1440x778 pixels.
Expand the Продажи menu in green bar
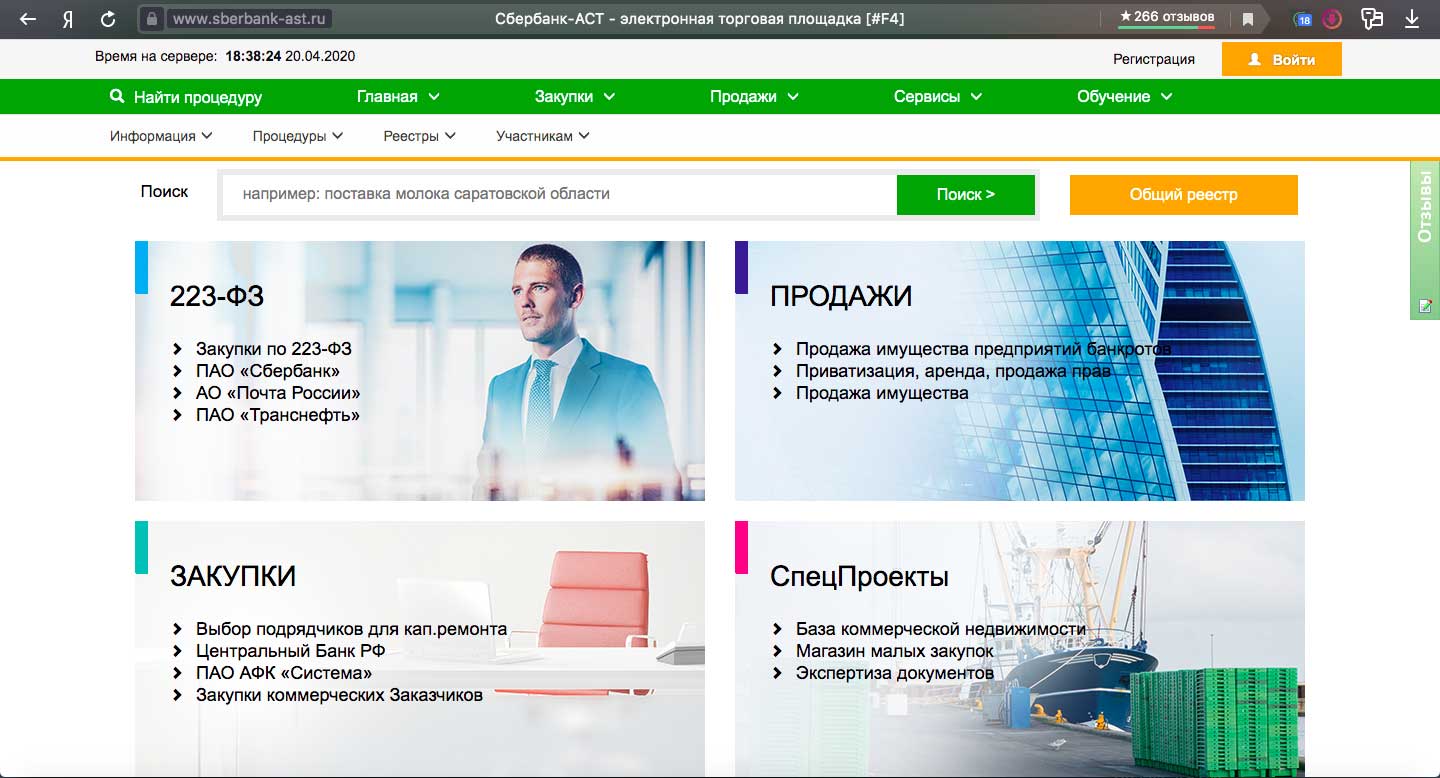[754, 97]
